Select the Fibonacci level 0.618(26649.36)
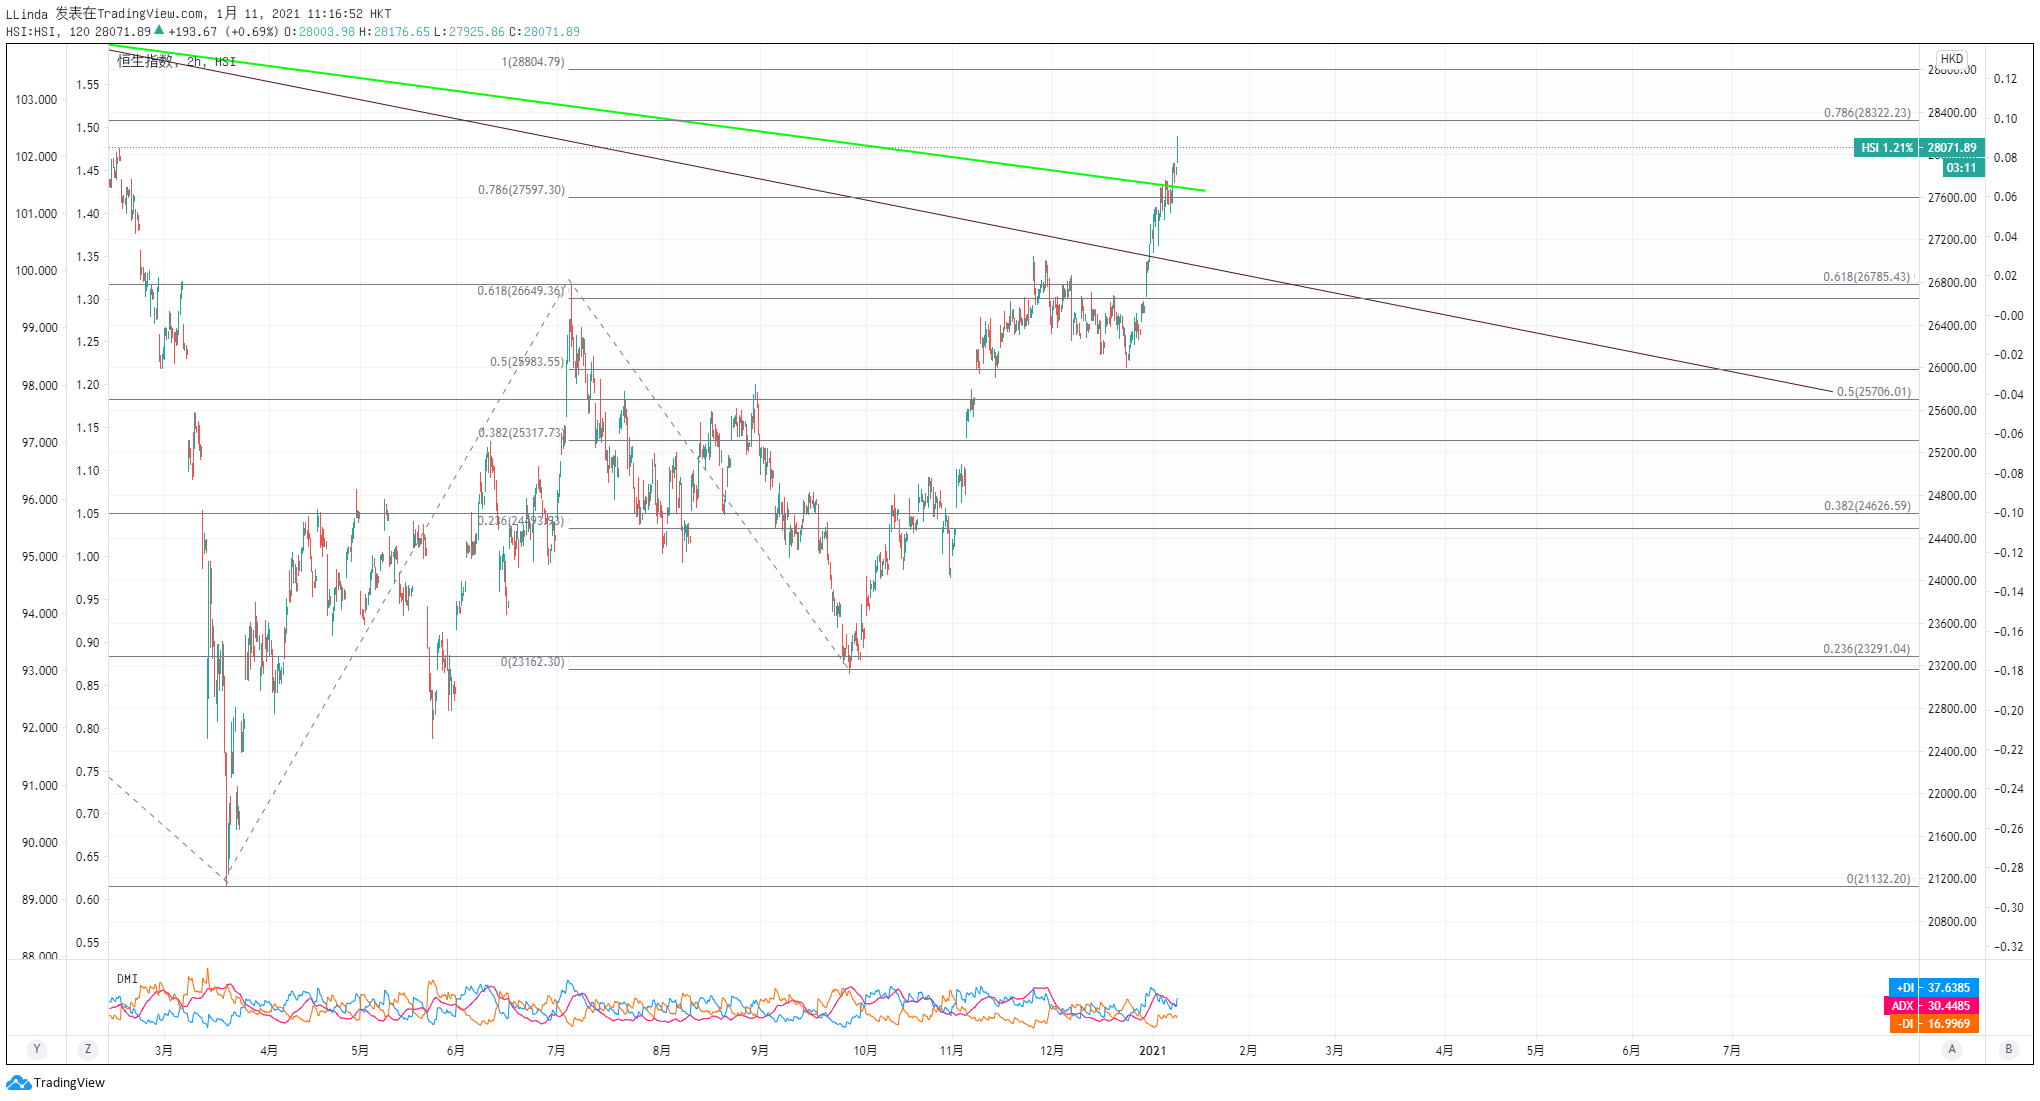 tap(520, 291)
